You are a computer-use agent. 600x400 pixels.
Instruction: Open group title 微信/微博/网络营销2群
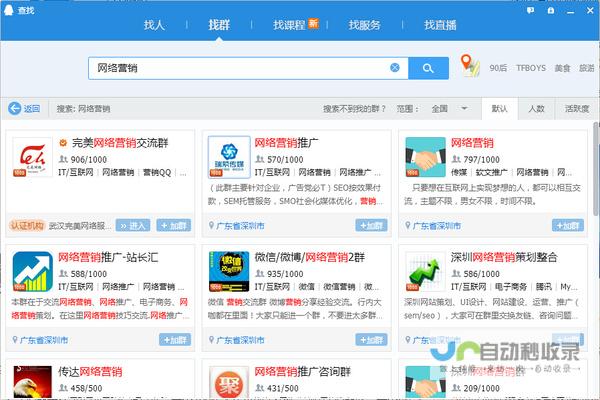click(x=310, y=257)
